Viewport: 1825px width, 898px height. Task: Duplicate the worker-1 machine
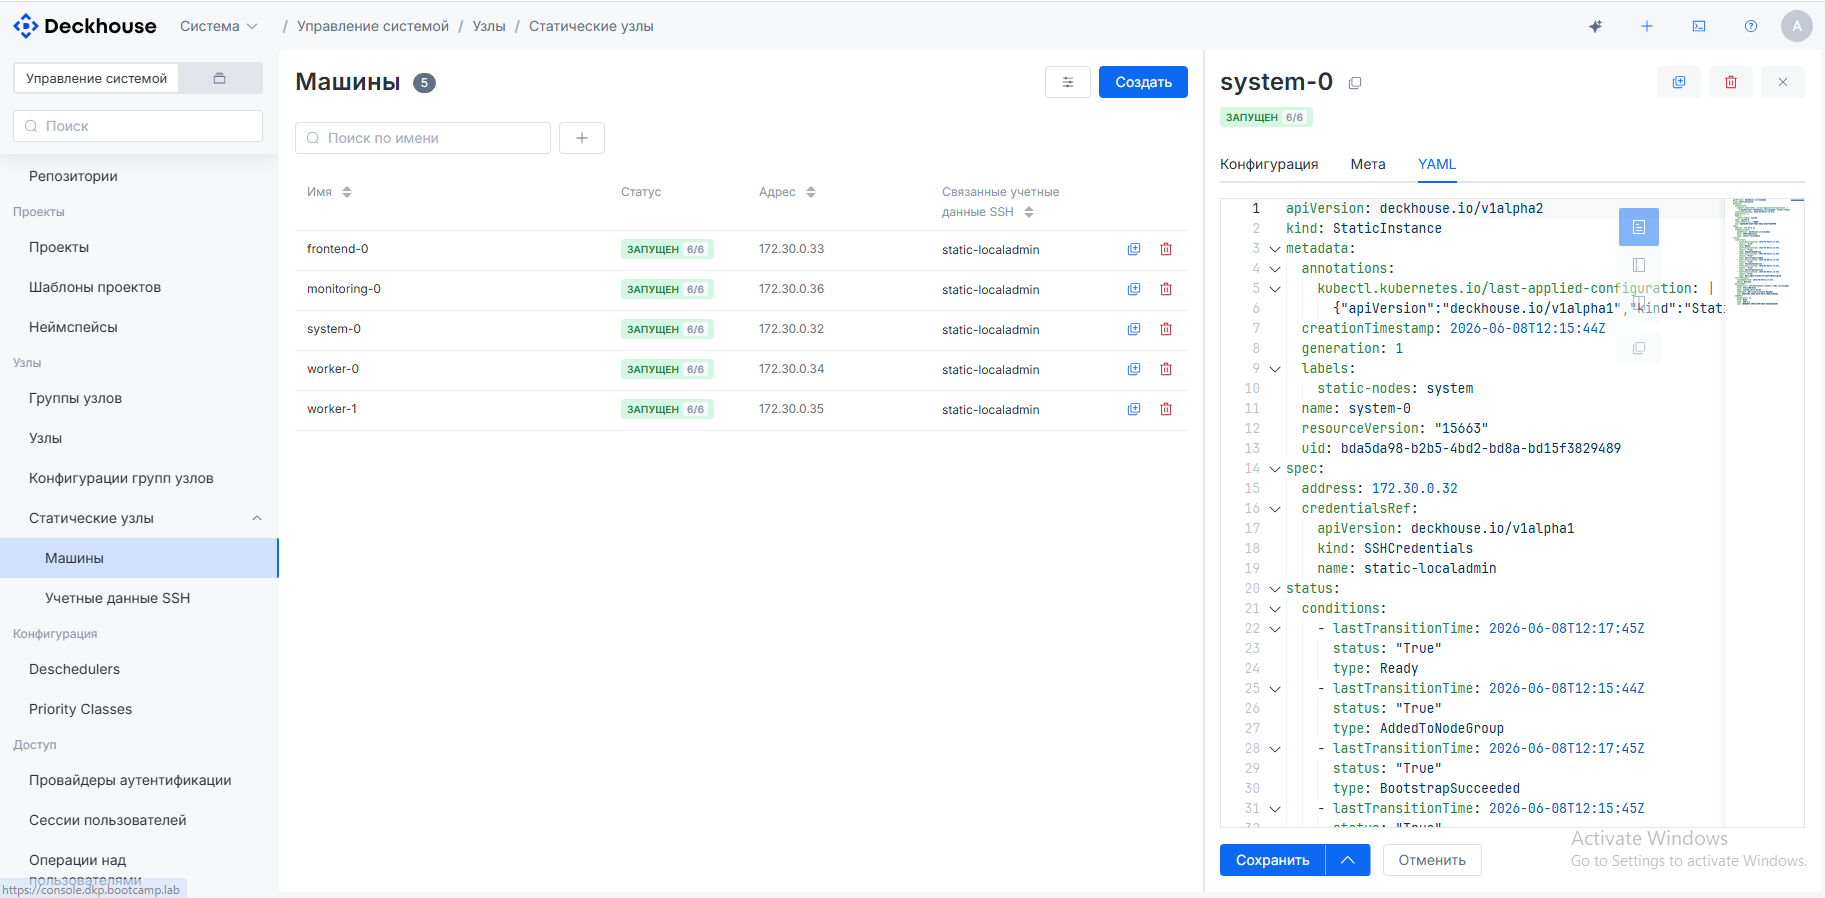tap(1134, 409)
